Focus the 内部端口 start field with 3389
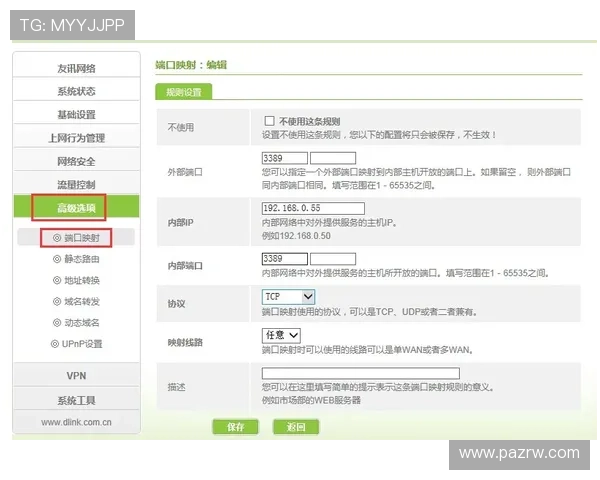Screen dimensions: 600x480 (285, 259)
